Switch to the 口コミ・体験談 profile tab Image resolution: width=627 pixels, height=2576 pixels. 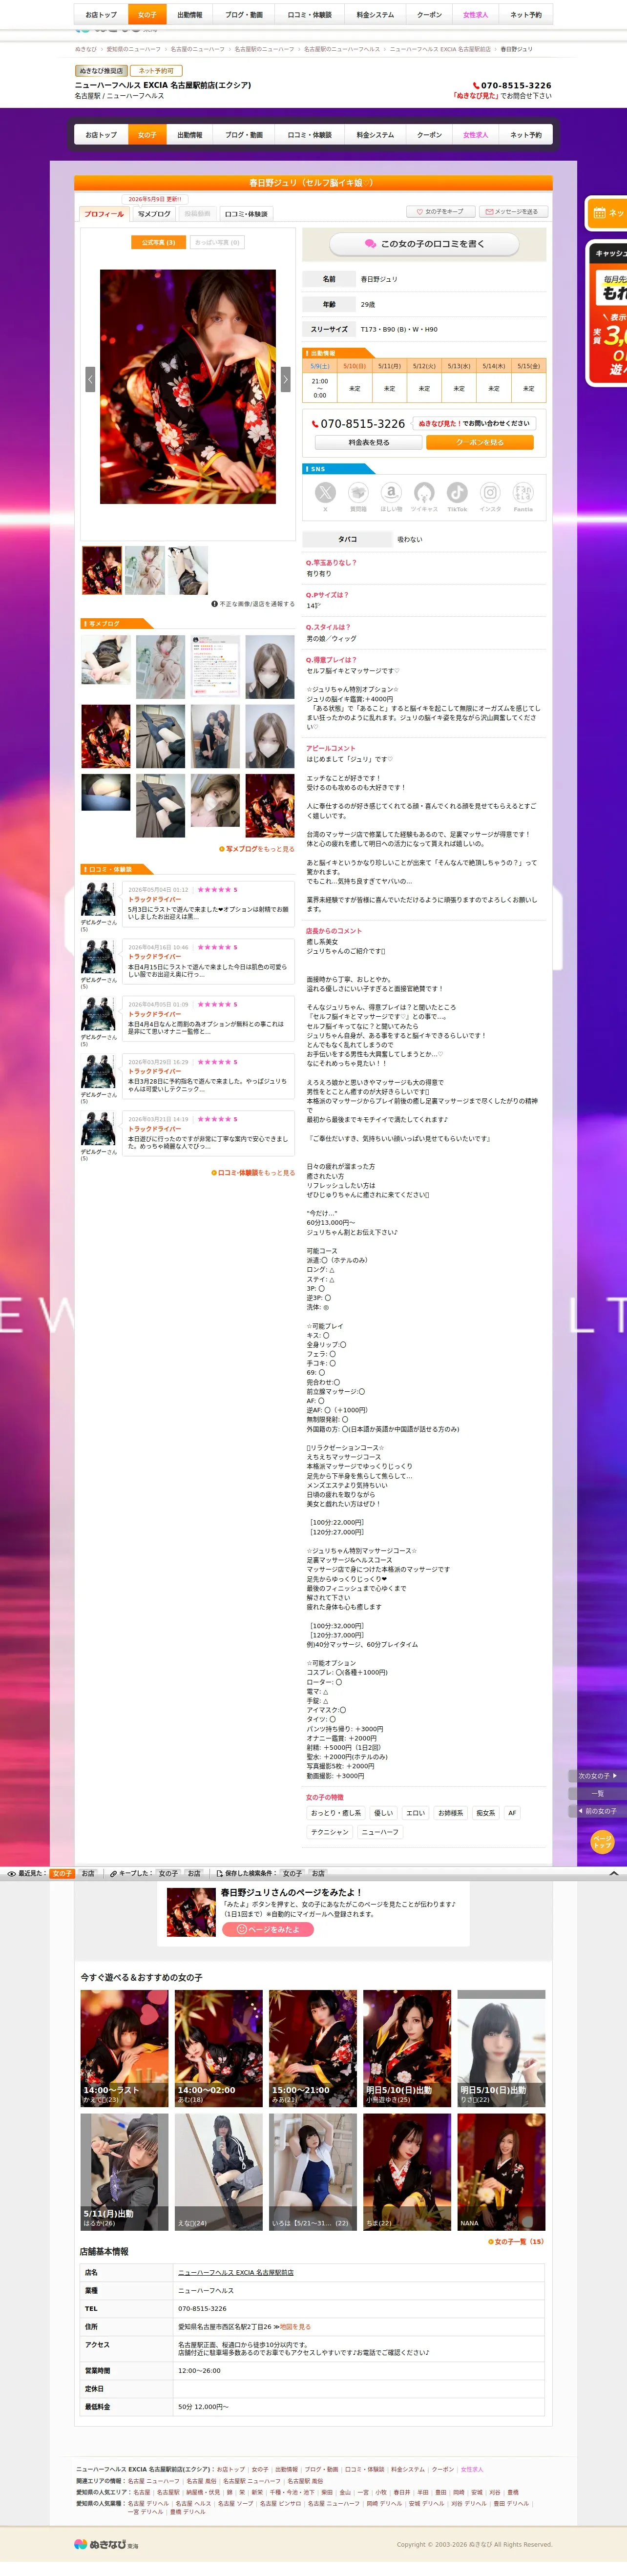[246, 214]
